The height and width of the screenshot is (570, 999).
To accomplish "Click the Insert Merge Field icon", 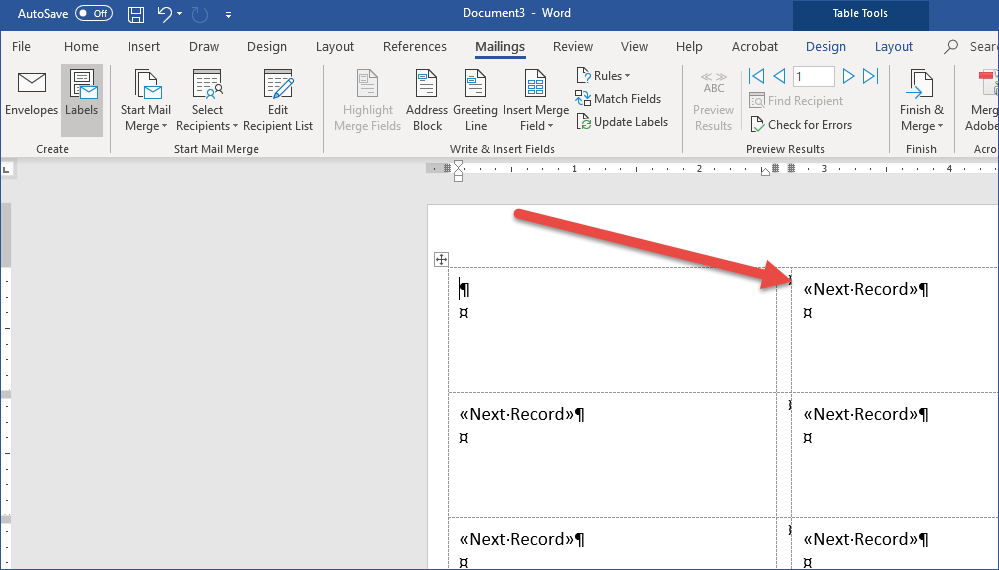I will [535, 83].
